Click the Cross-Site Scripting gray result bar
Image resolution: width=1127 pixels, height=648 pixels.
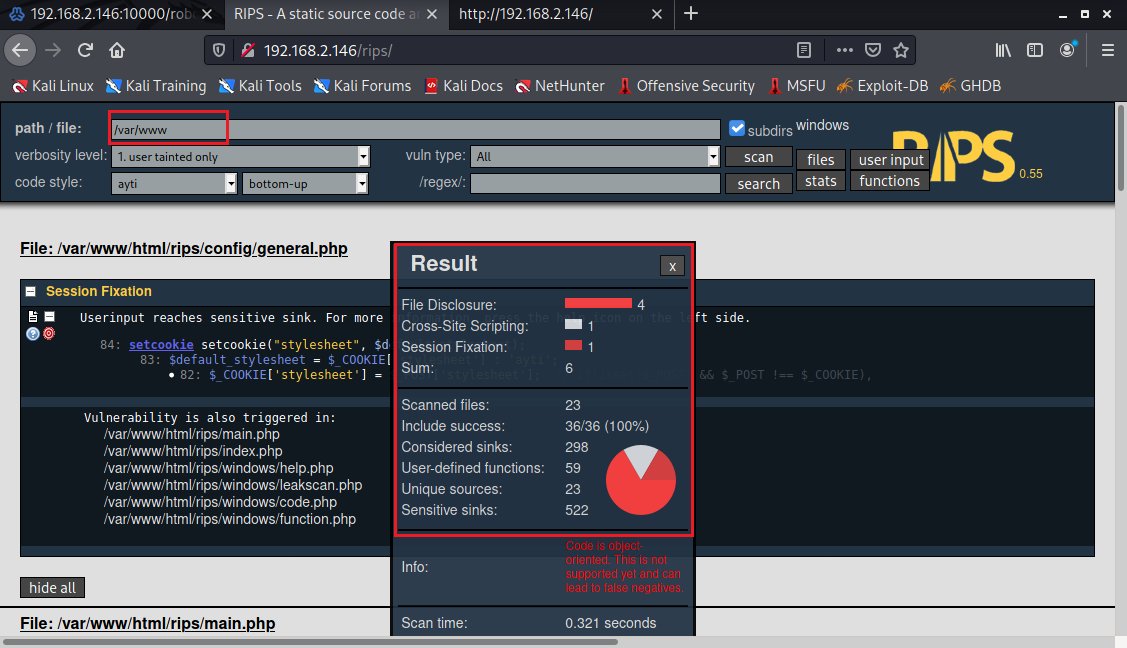(574, 324)
